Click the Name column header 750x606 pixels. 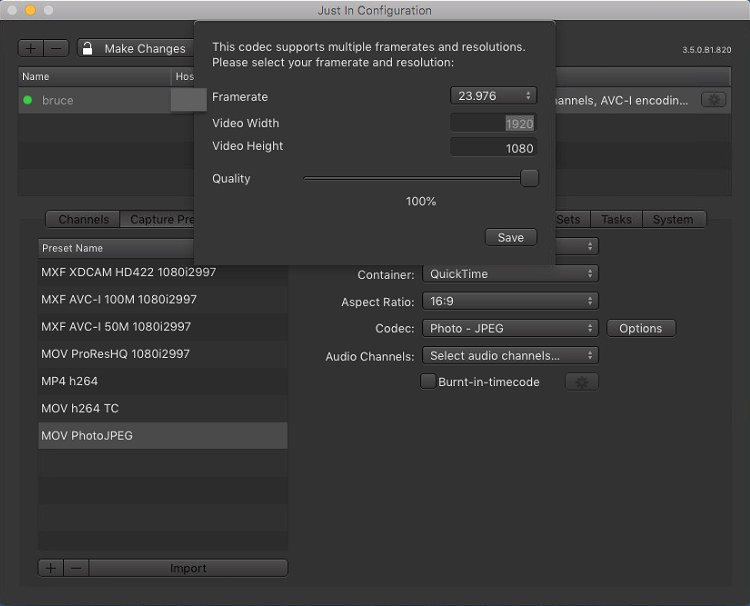94,77
